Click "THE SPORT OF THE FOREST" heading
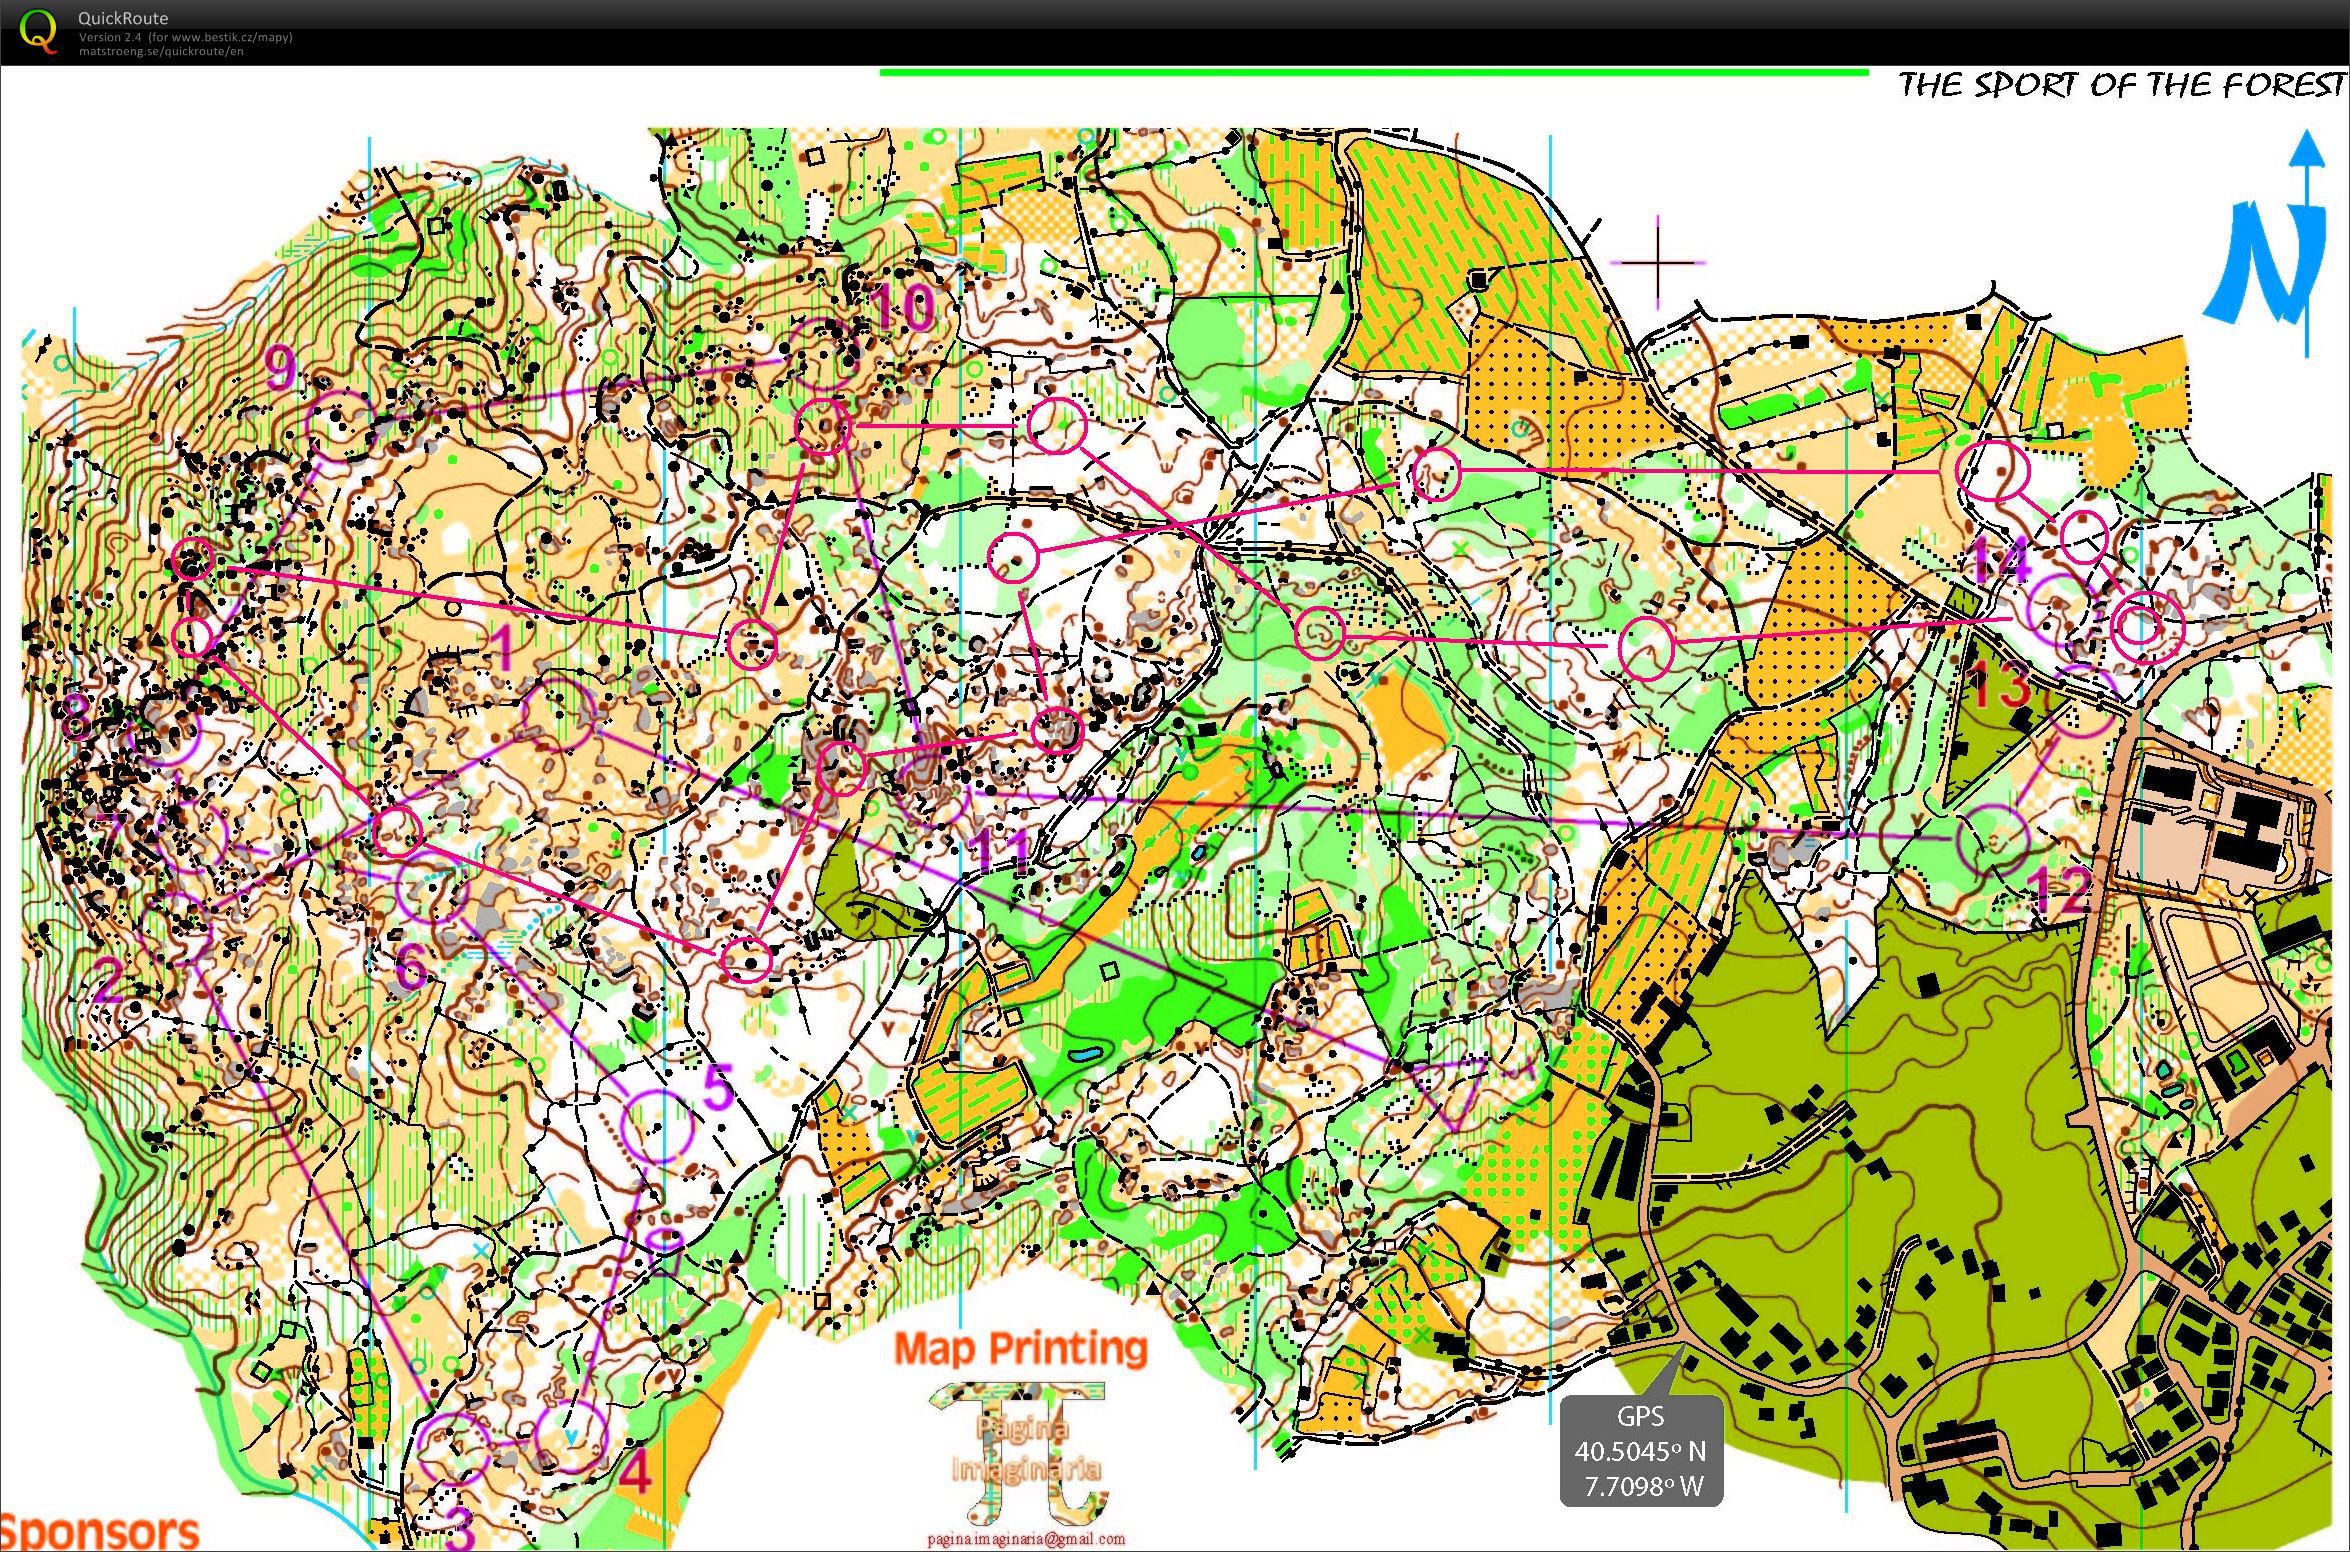The height and width of the screenshot is (1552, 2350). pos(2123,86)
